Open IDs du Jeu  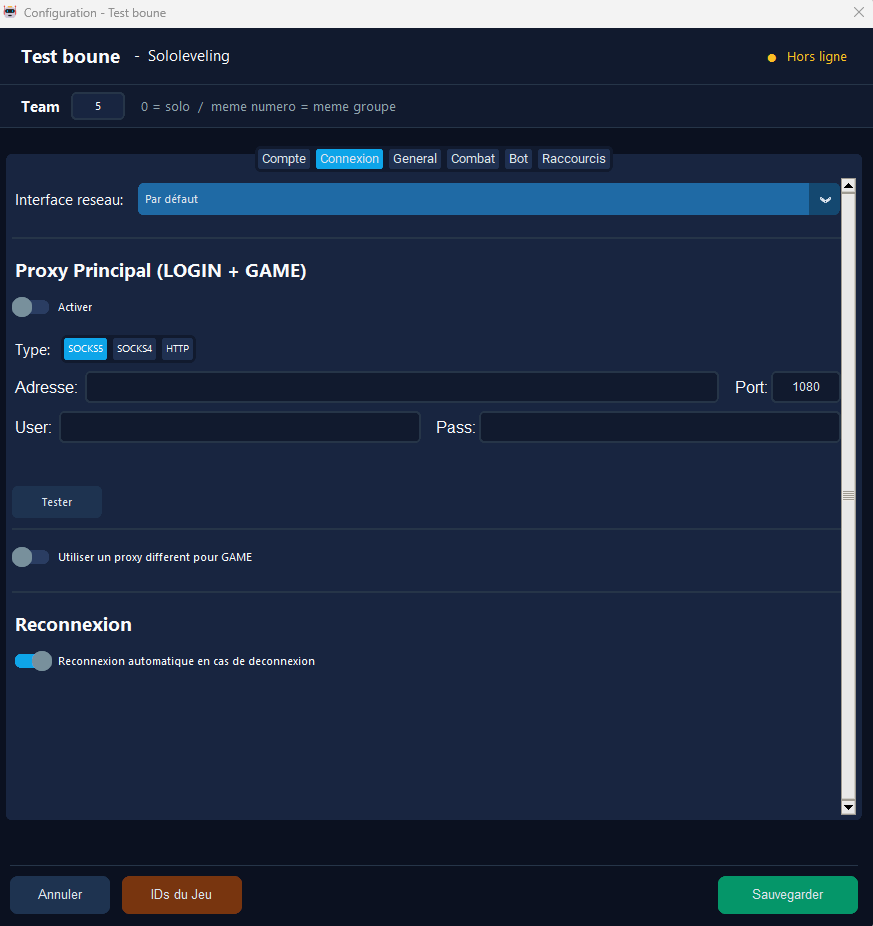click(181, 895)
